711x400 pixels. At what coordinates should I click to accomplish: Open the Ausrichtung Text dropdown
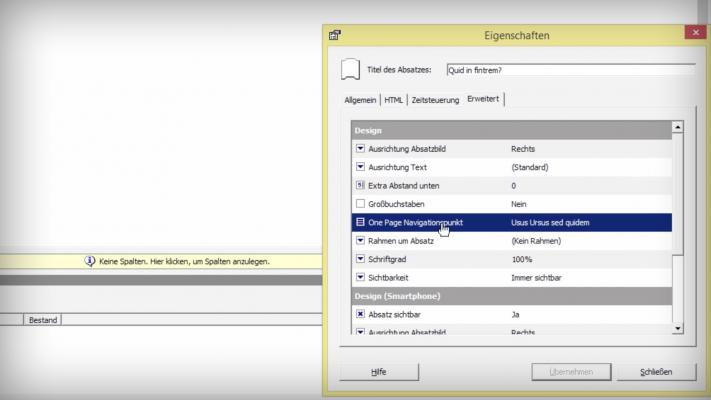click(x=360, y=167)
